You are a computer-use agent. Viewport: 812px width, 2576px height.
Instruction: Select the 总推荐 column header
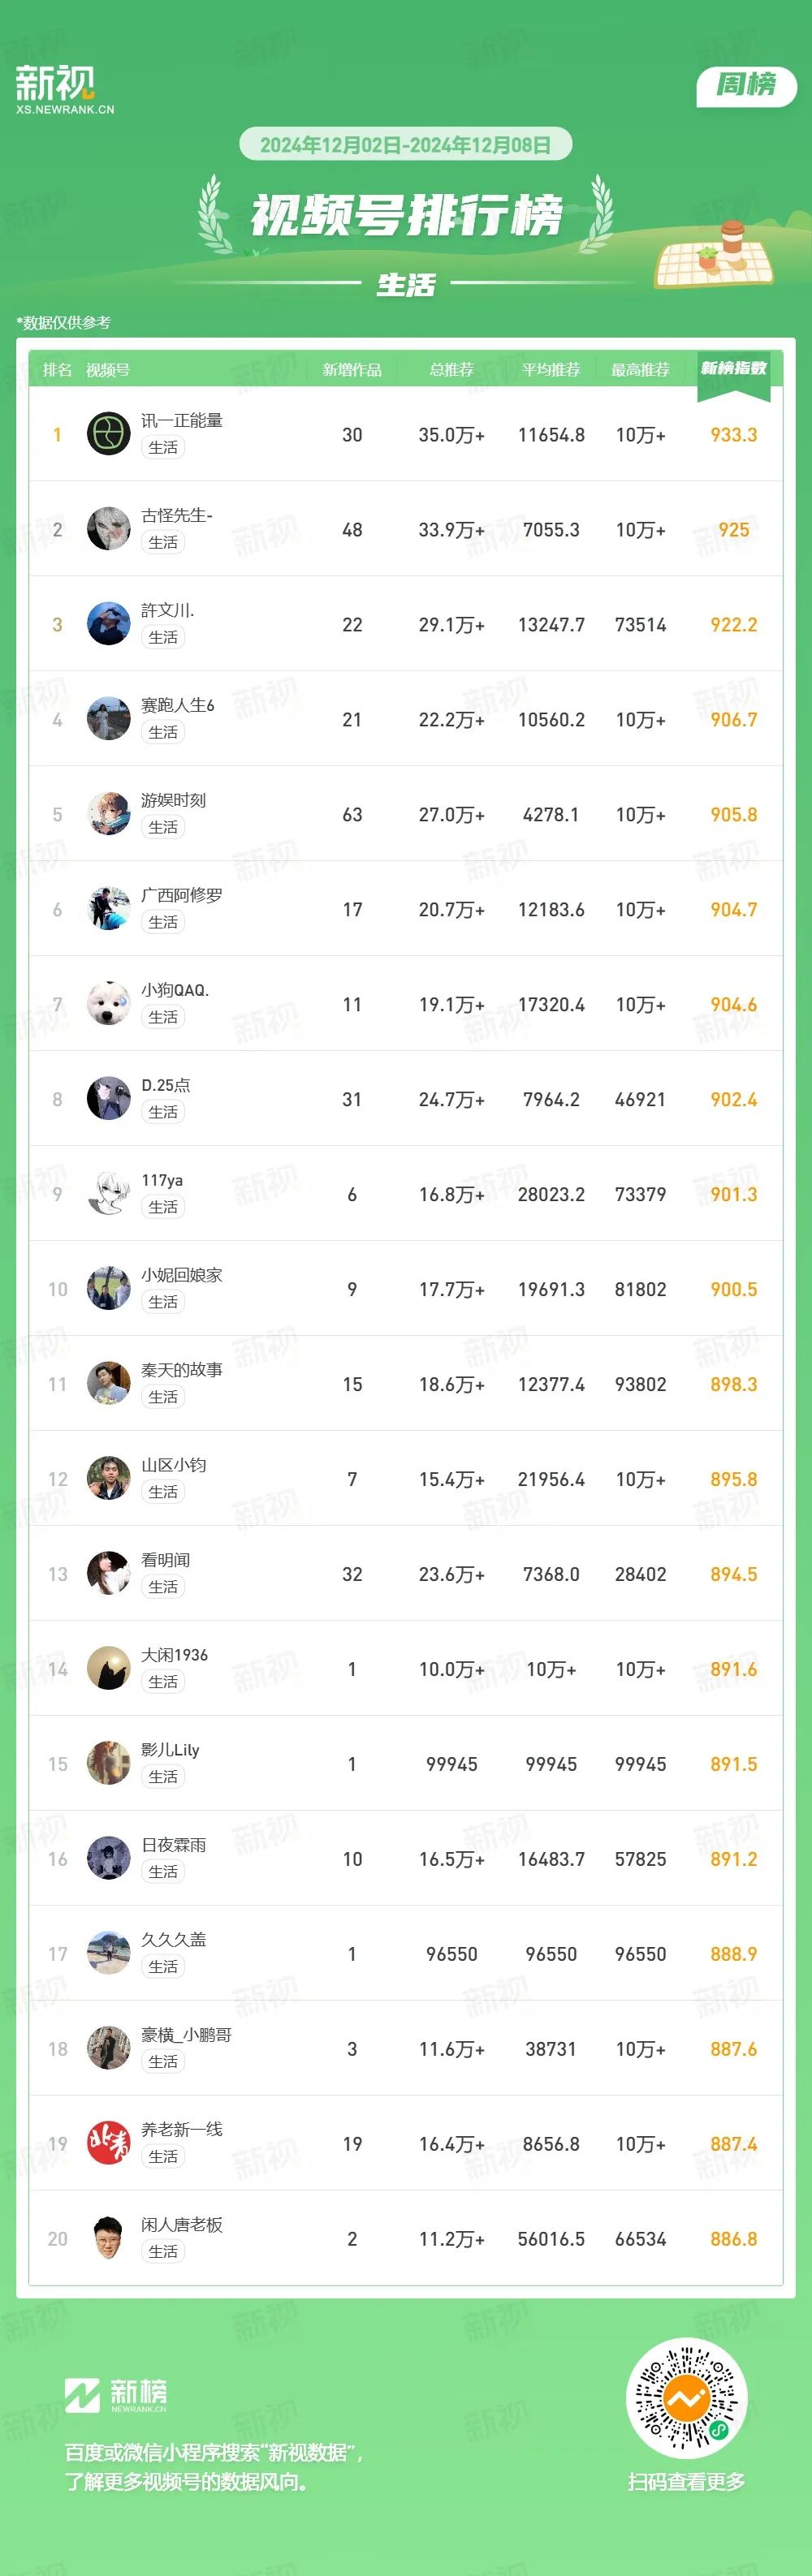tap(452, 370)
